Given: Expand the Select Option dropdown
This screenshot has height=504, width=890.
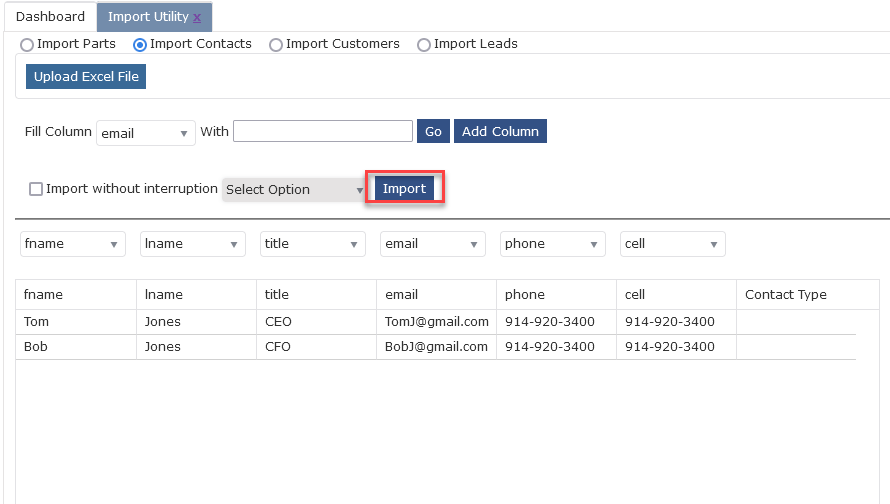Looking at the screenshot, I should (x=294, y=190).
